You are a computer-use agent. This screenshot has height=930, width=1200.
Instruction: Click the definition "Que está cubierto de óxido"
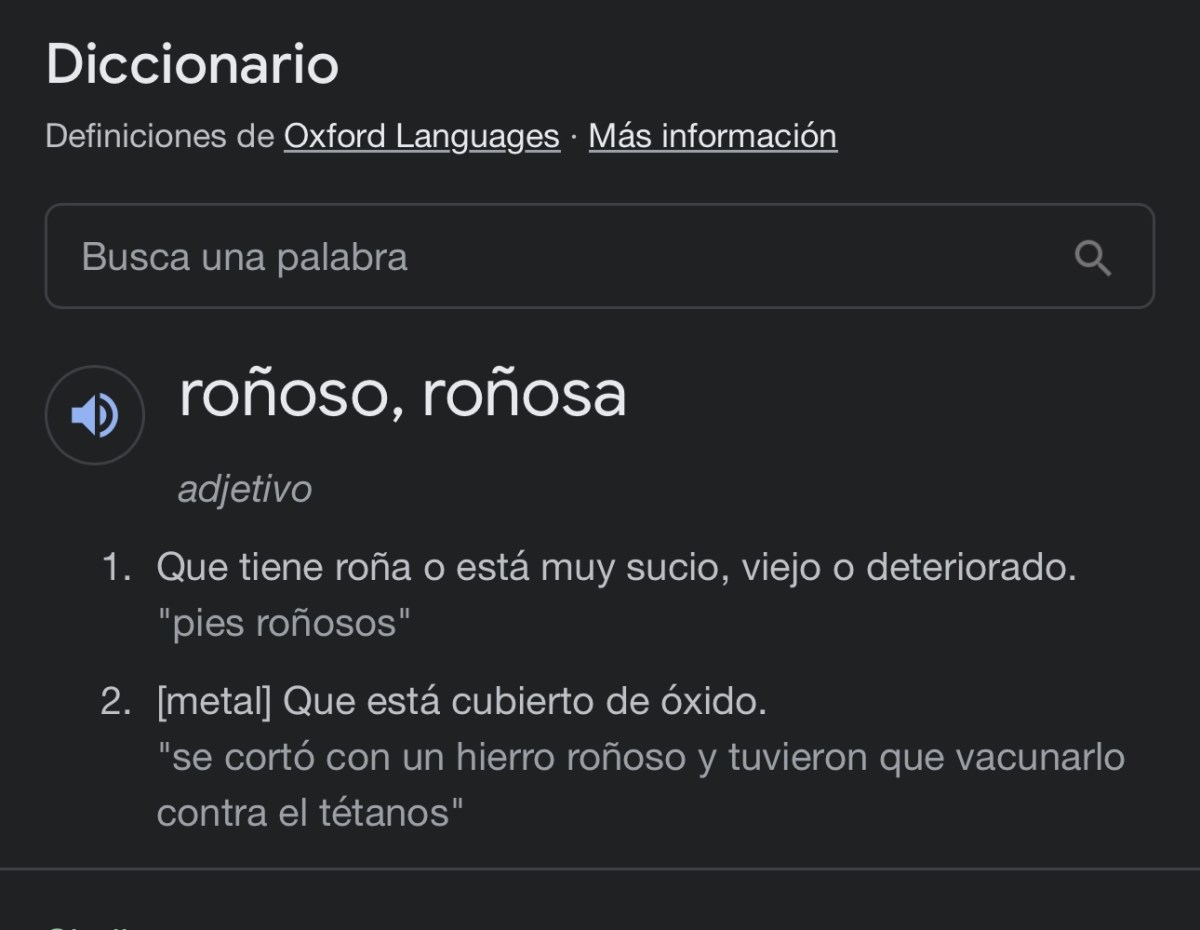click(x=525, y=702)
